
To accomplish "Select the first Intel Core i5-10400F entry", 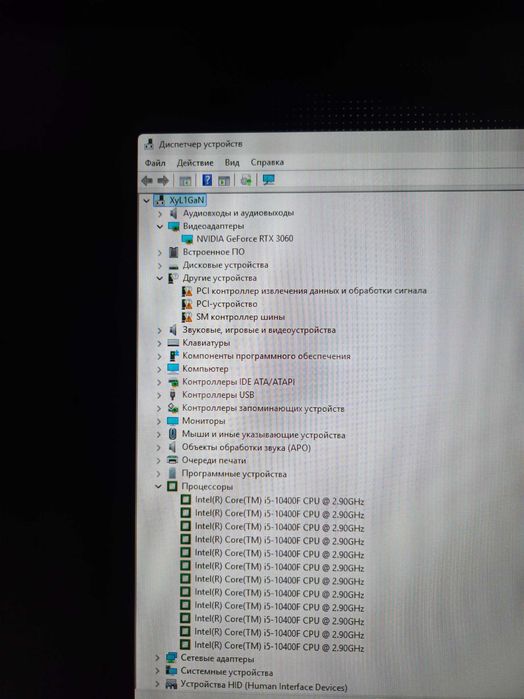I will point(280,501).
